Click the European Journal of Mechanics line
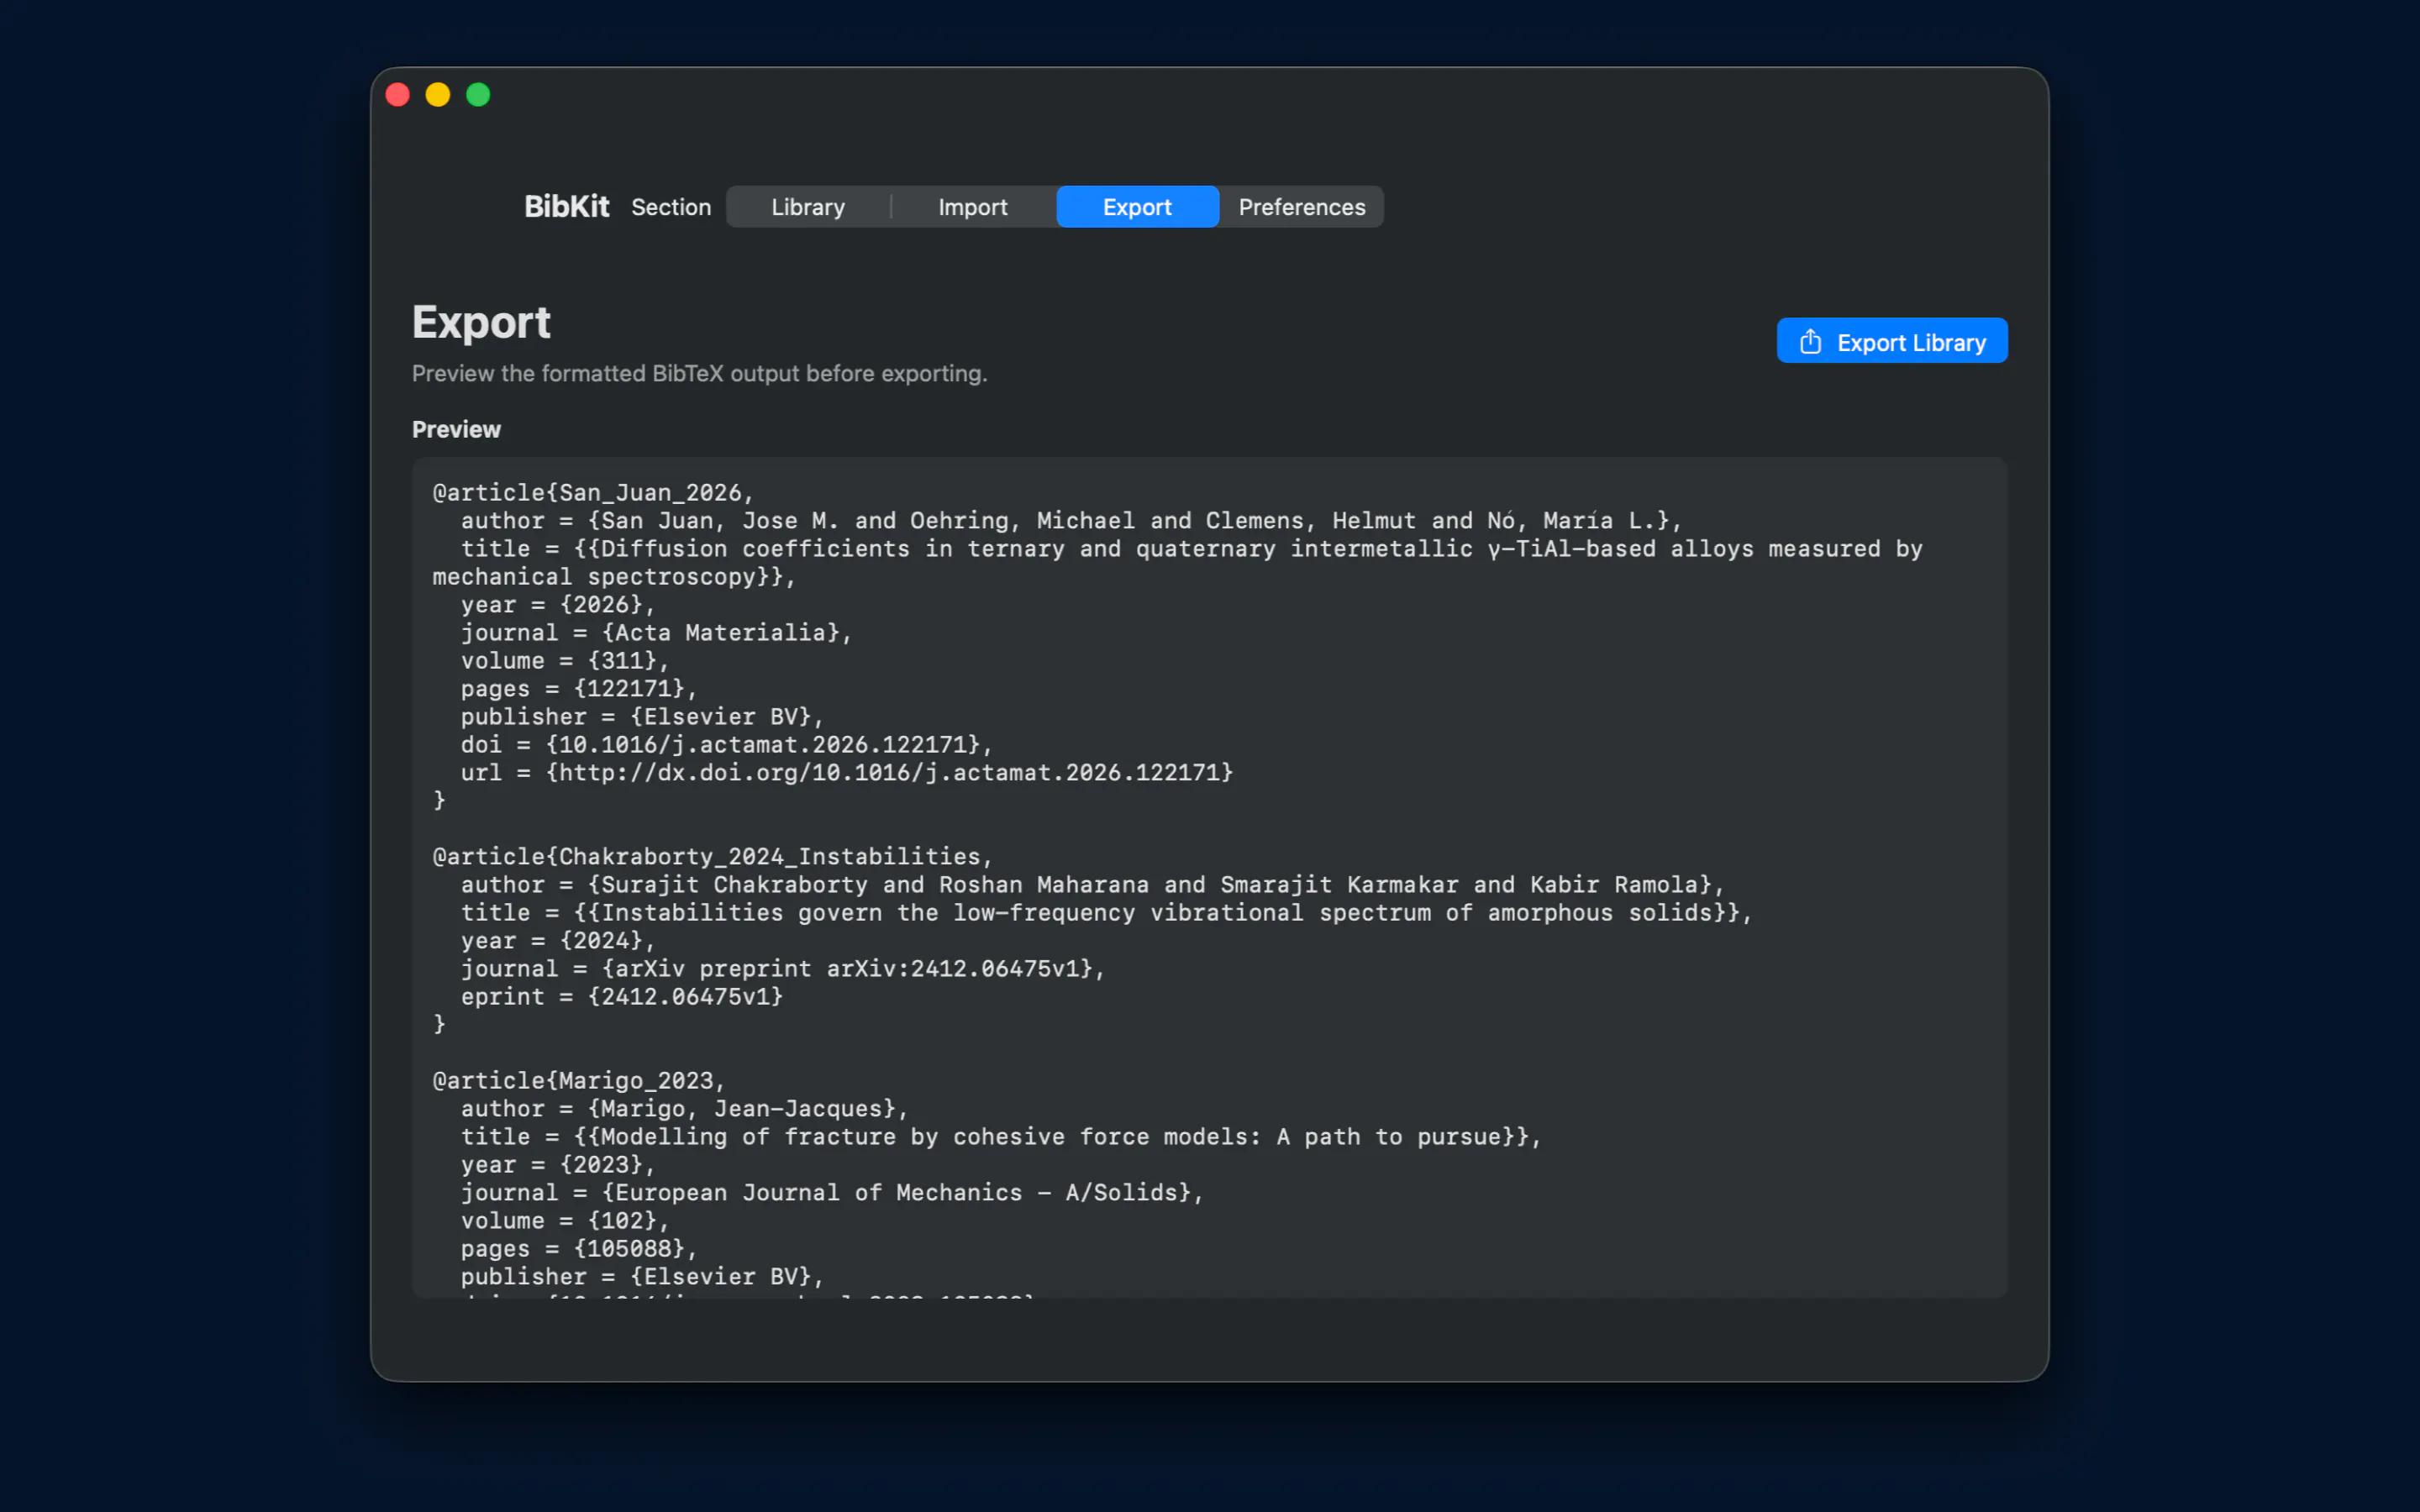 (832, 1193)
